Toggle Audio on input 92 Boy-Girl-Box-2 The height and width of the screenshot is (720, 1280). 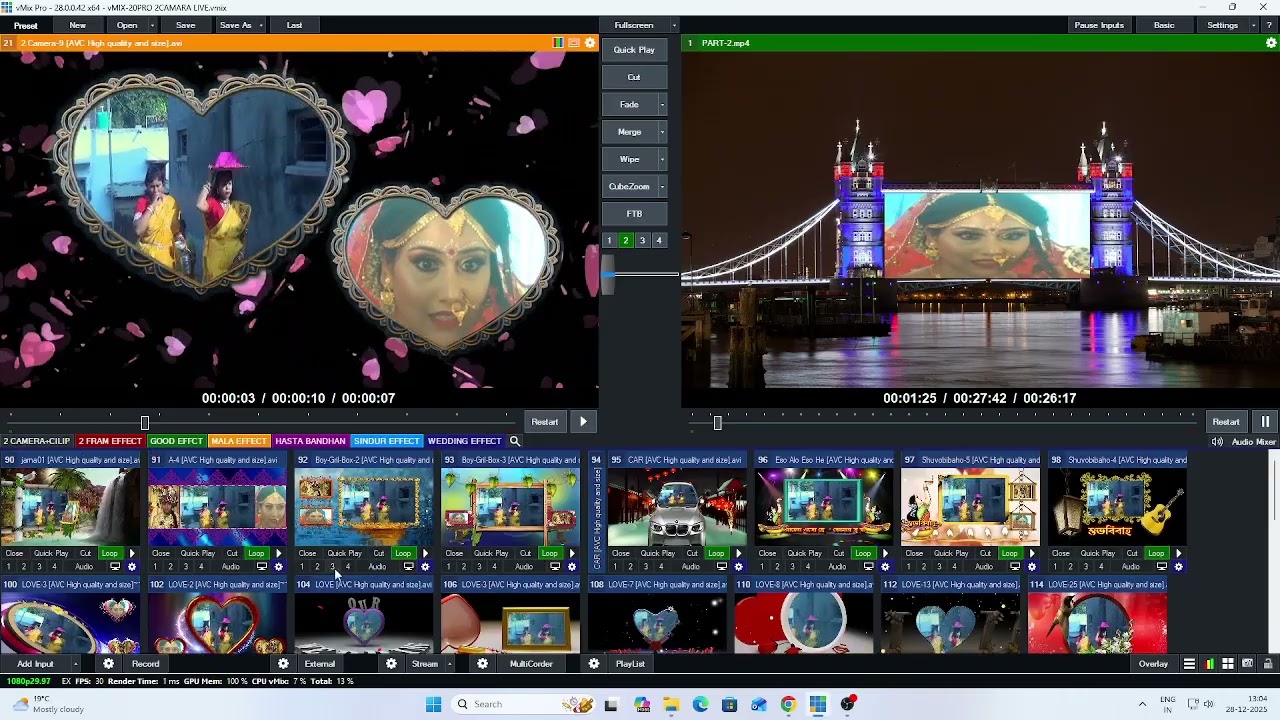tap(377, 567)
